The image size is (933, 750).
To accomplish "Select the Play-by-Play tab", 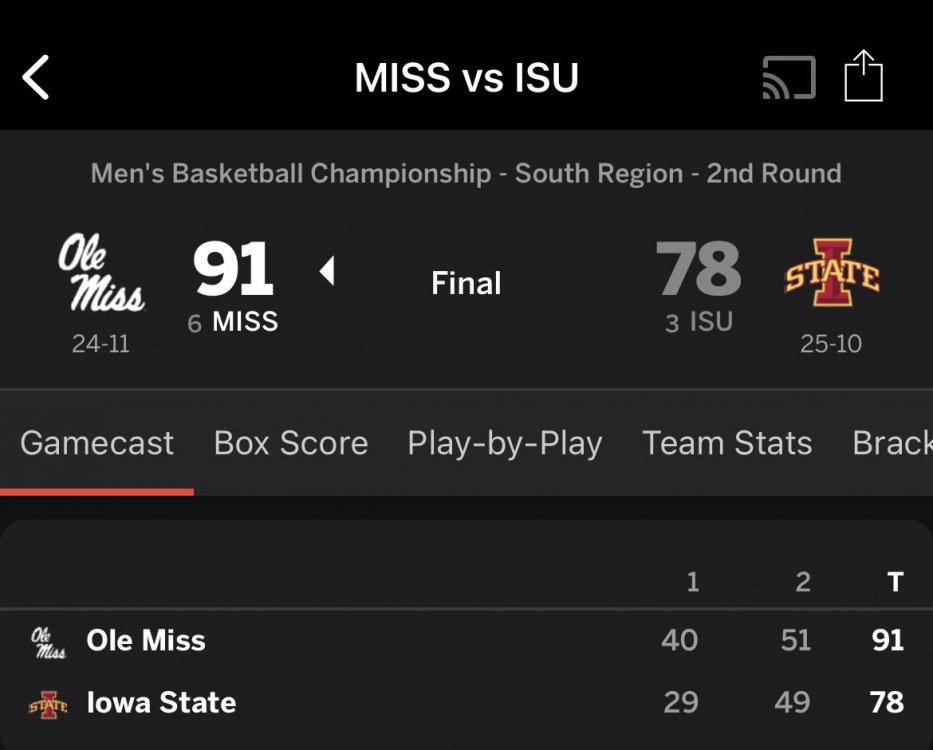I will pyautogui.click(x=505, y=443).
